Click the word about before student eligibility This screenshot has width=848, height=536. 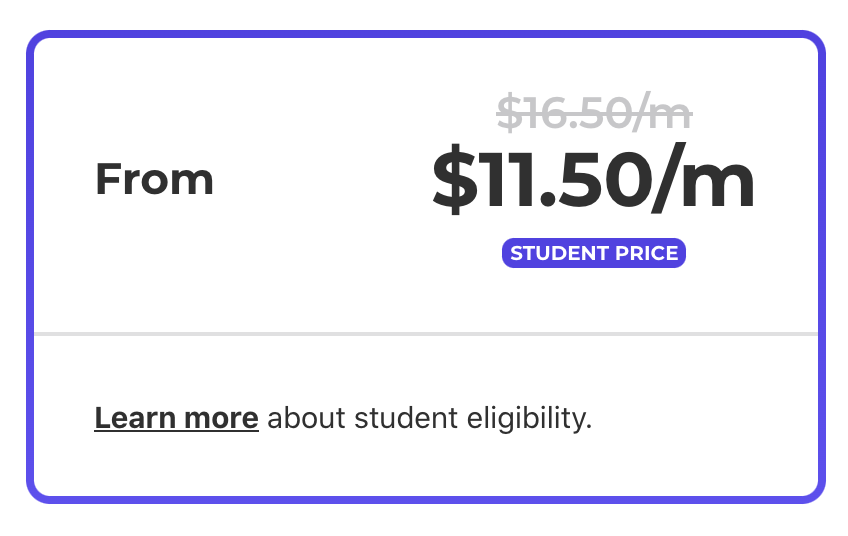tap(306, 419)
